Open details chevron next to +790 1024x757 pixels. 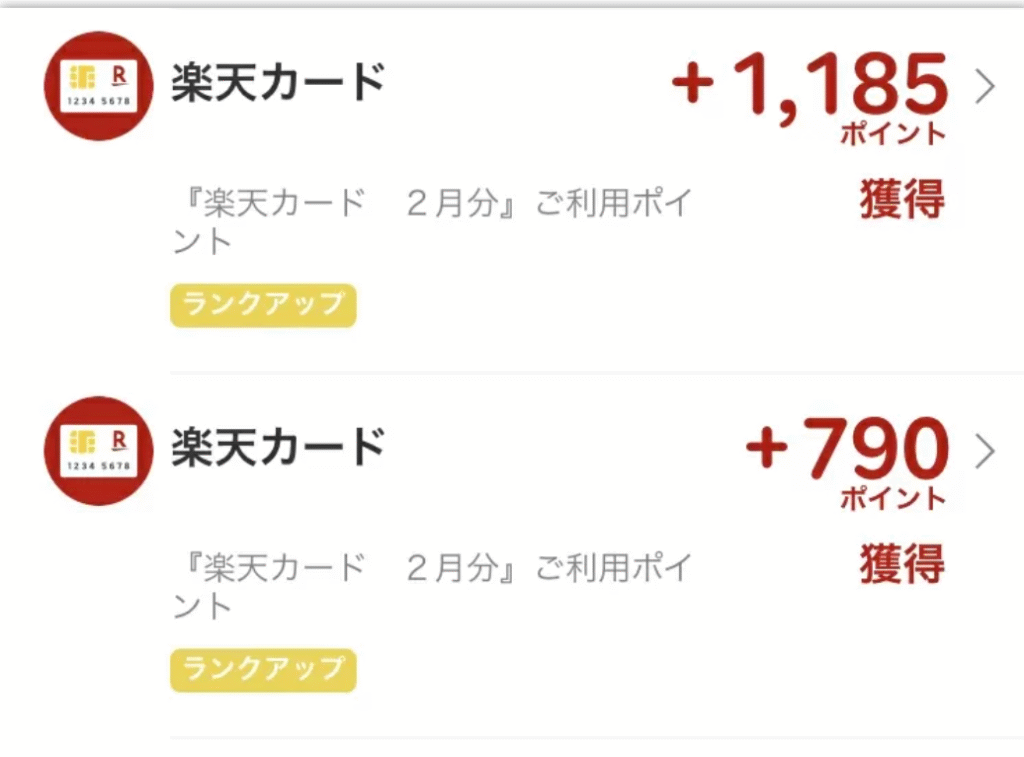pyautogui.click(x=985, y=451)
